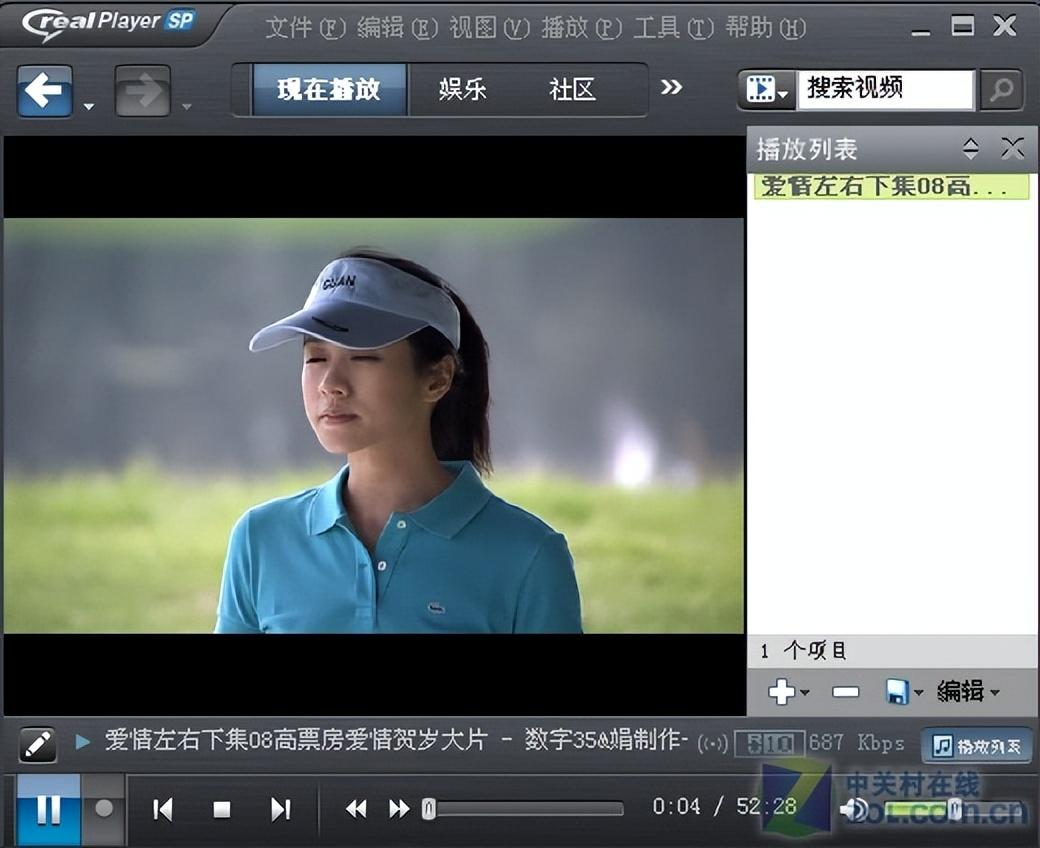Skip to the previous track
This screenshot has width=1040, height=848.
pyautogui.click(x=163, y=809)
